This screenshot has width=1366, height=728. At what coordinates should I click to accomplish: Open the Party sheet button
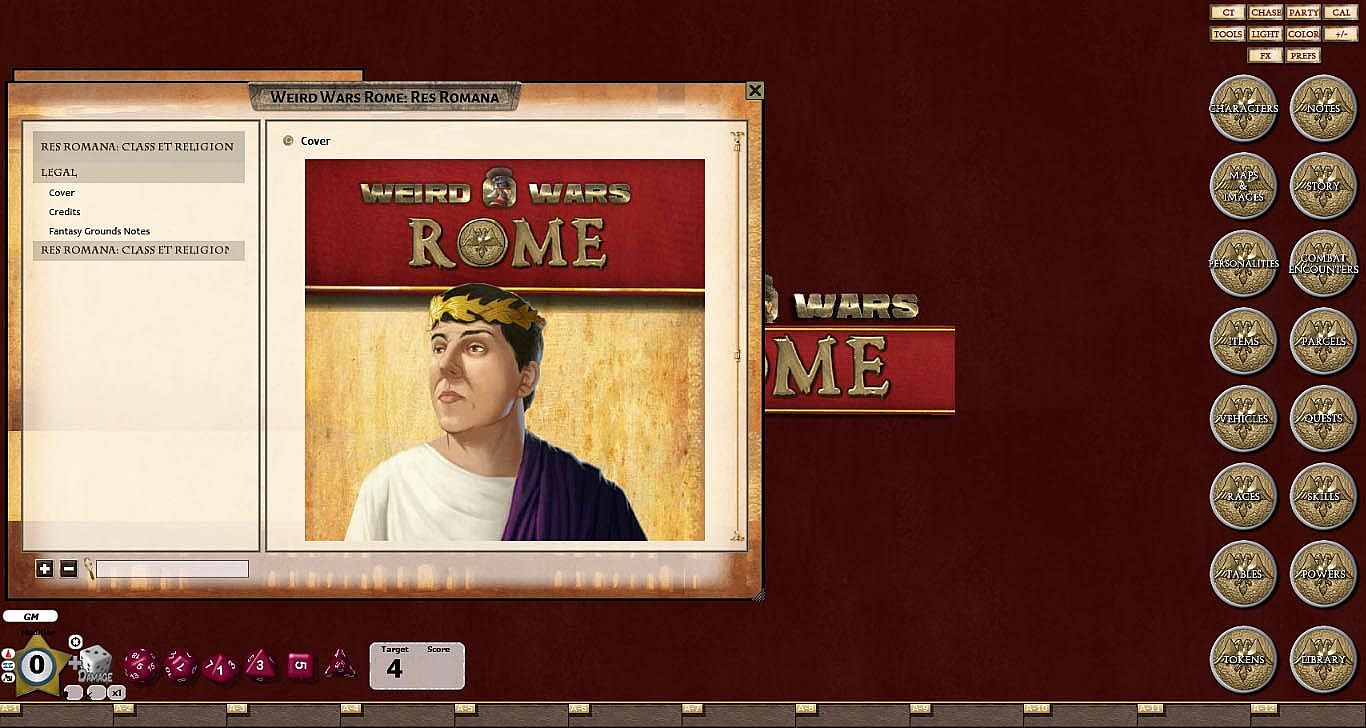tap(1303, 13)
